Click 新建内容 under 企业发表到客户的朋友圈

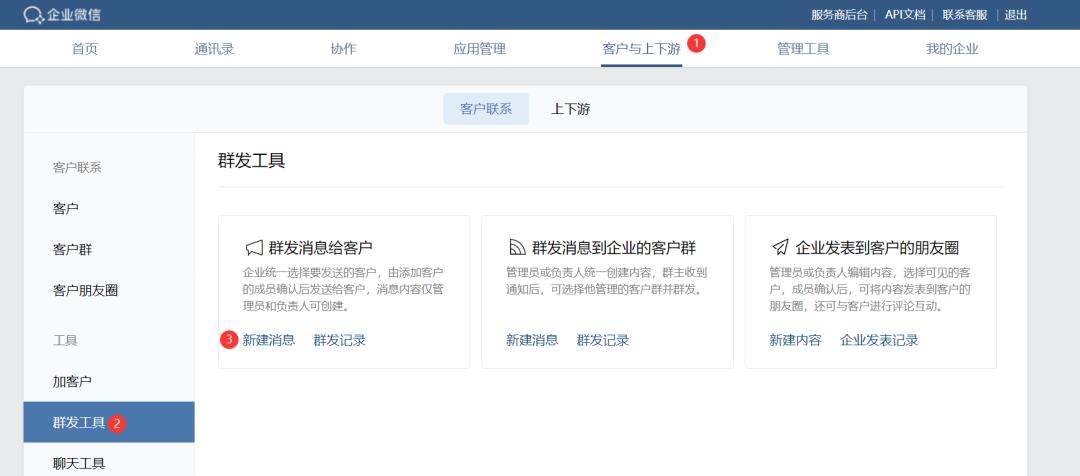796,340
